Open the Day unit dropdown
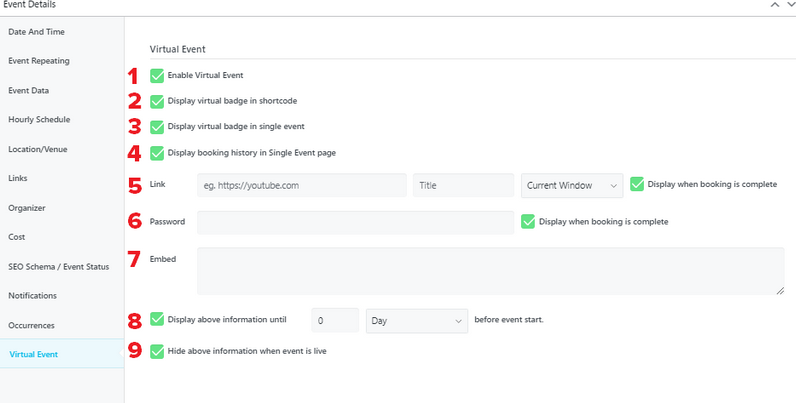The height and width of the screenshot is (403, 796). point(417,321)
